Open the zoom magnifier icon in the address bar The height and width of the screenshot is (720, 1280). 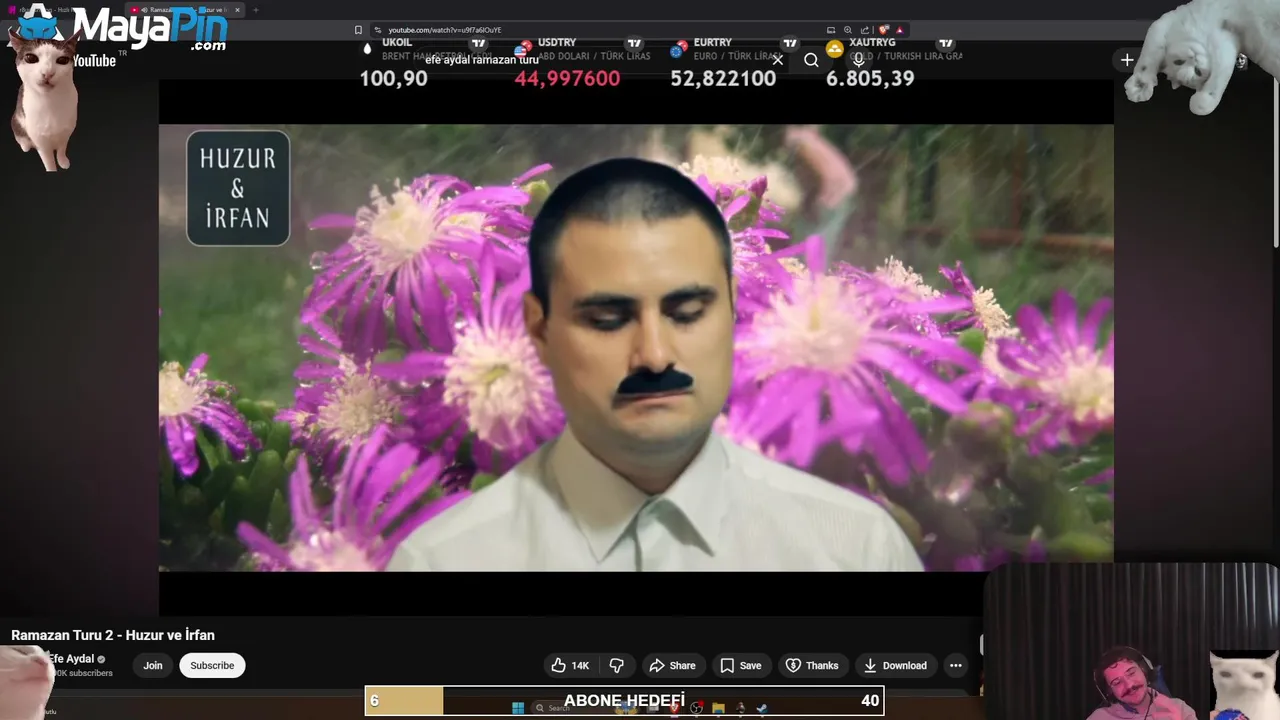click(848, 30)
